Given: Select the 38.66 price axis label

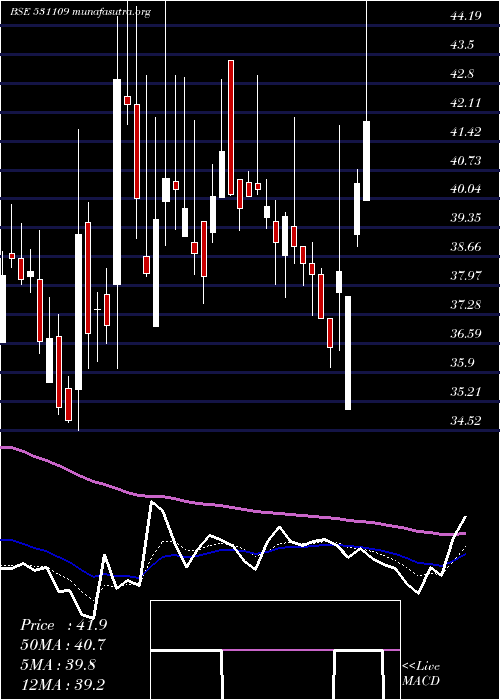Looking at the screenshot, I should click(466, 247).
